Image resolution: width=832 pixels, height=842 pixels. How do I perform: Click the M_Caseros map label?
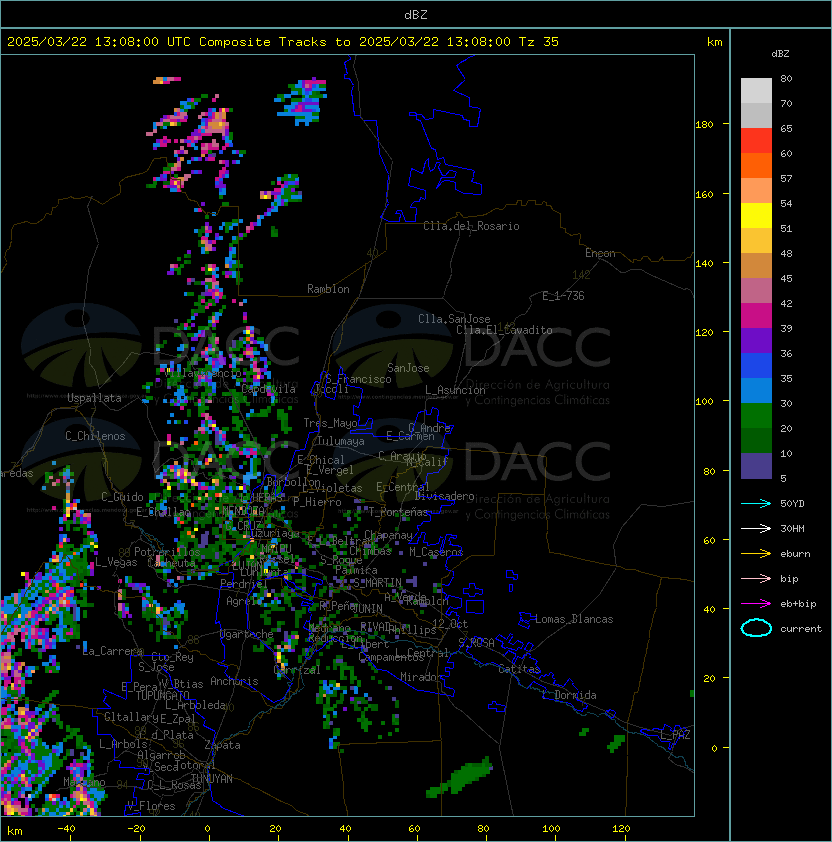click(436, 552)
